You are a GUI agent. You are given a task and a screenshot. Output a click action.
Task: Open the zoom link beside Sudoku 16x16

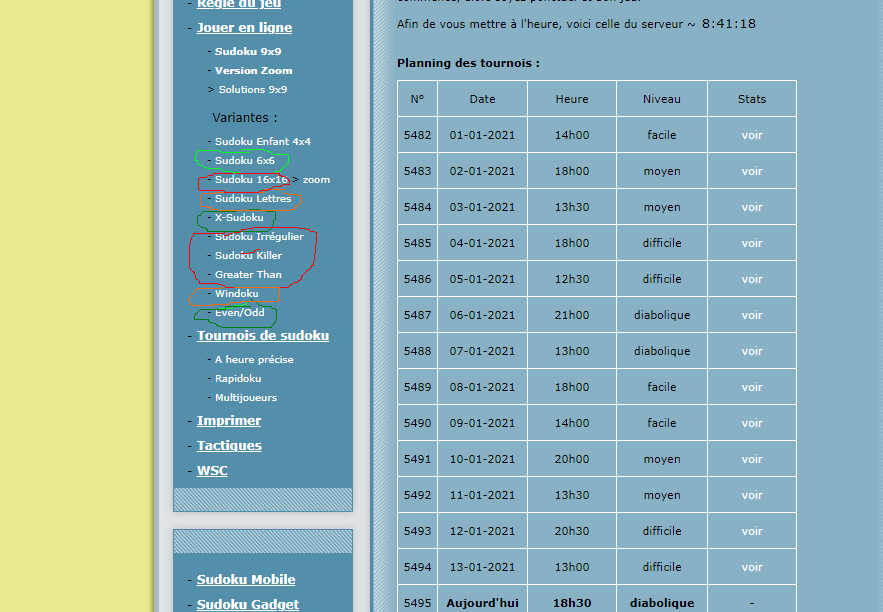pos(316,180)
